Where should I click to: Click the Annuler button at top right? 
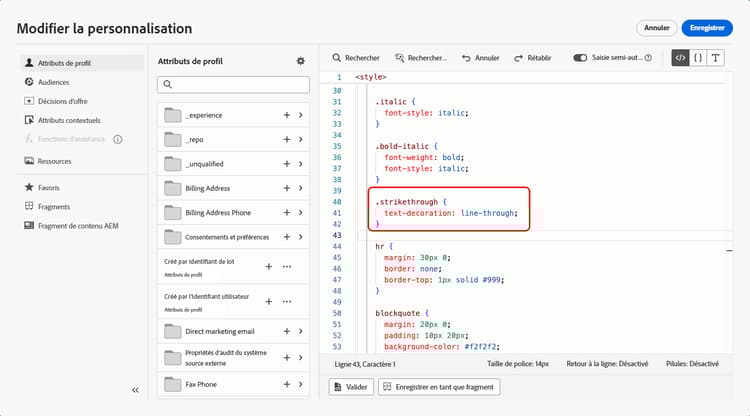[657, 28]
